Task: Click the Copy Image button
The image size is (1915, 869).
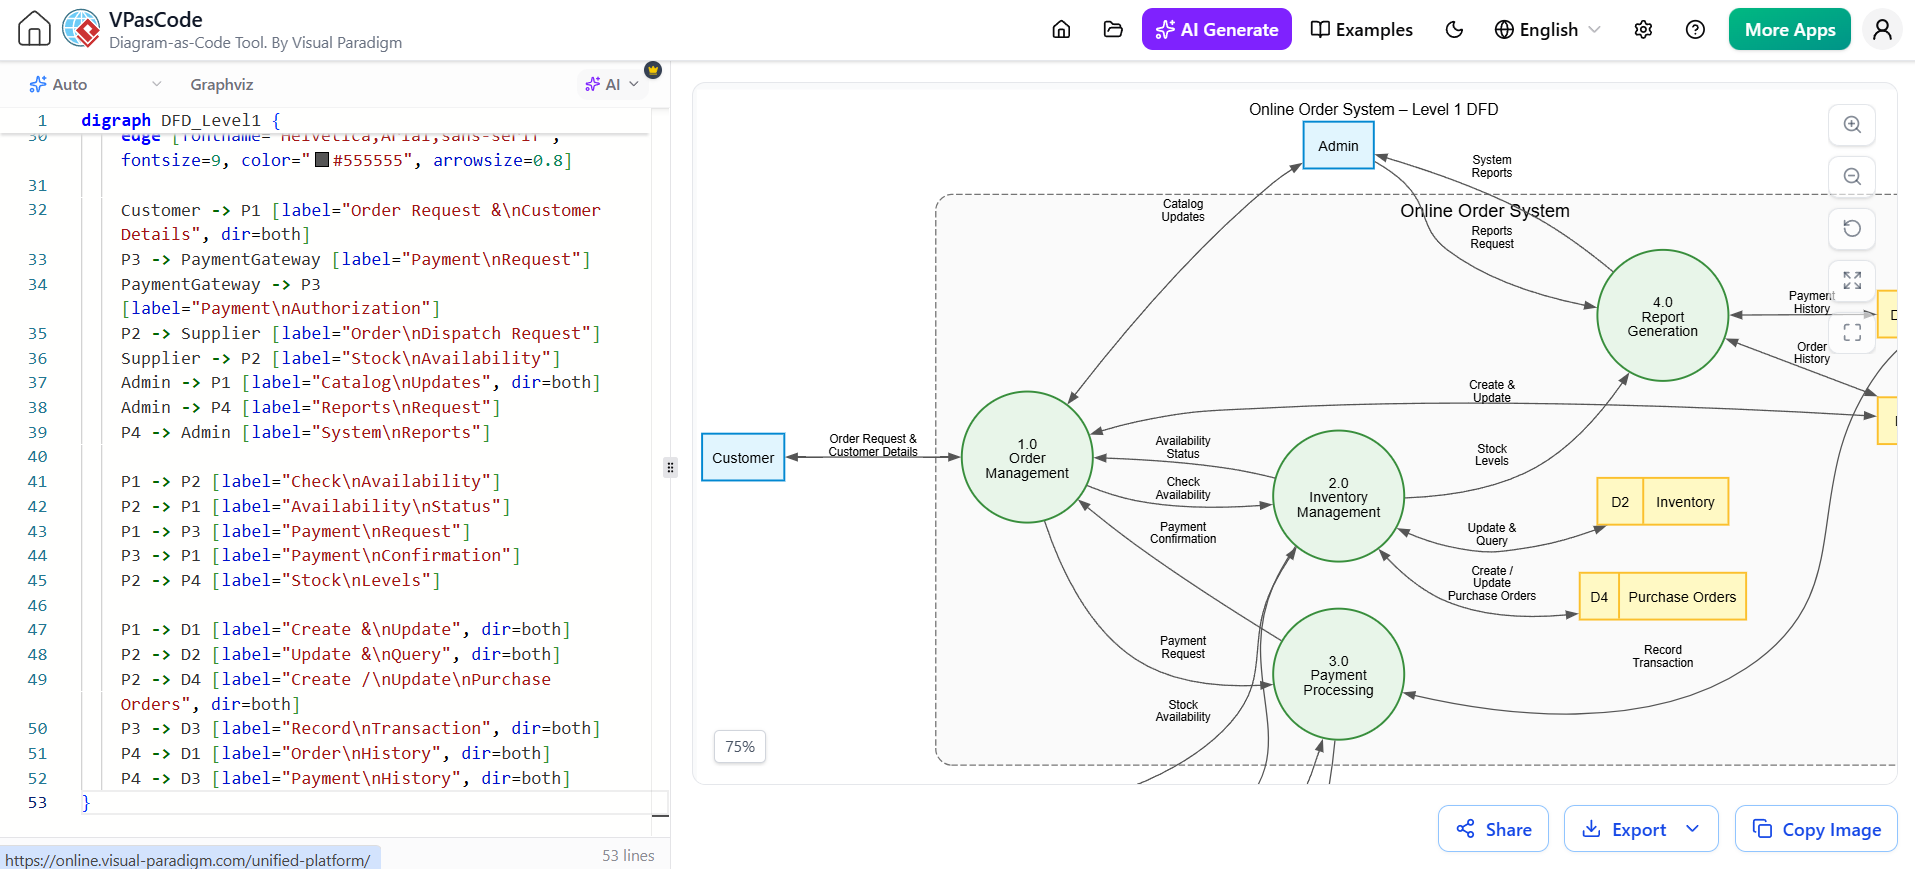Action: pos(1816,829)
